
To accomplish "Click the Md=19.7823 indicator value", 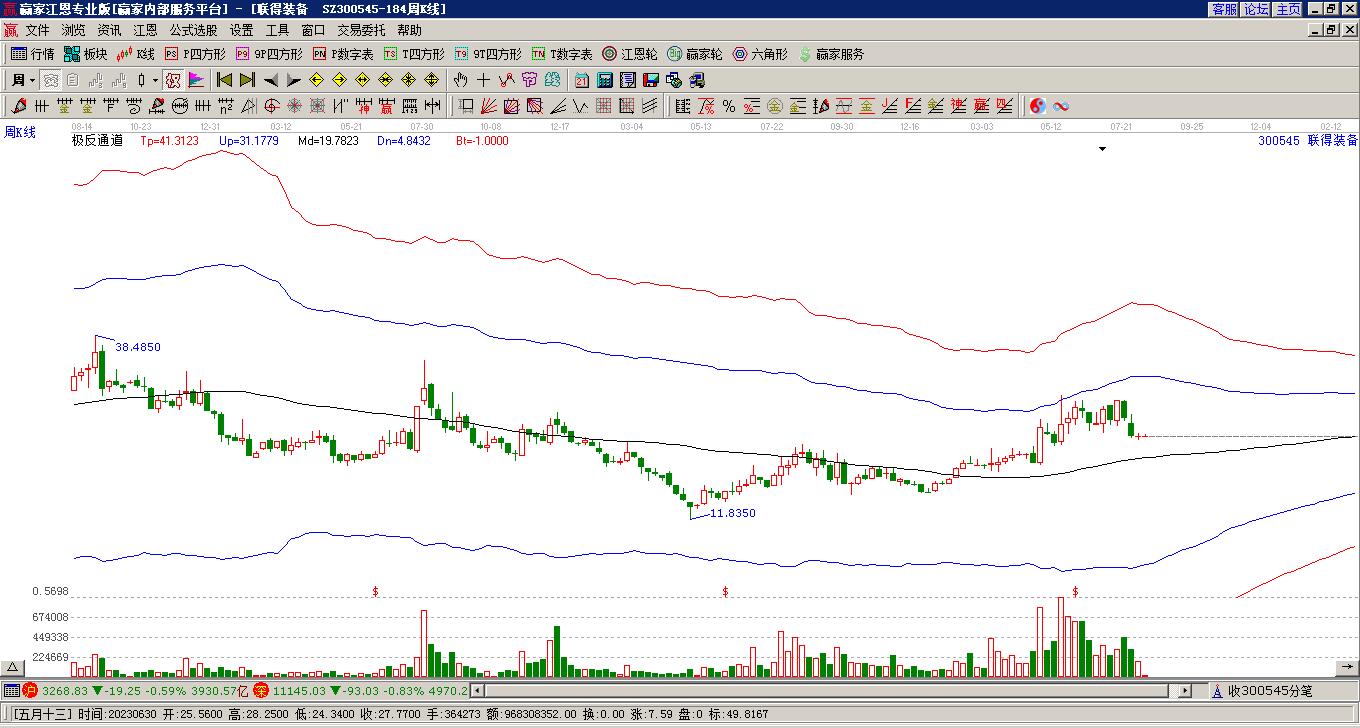I will click(x=328, y=141).
